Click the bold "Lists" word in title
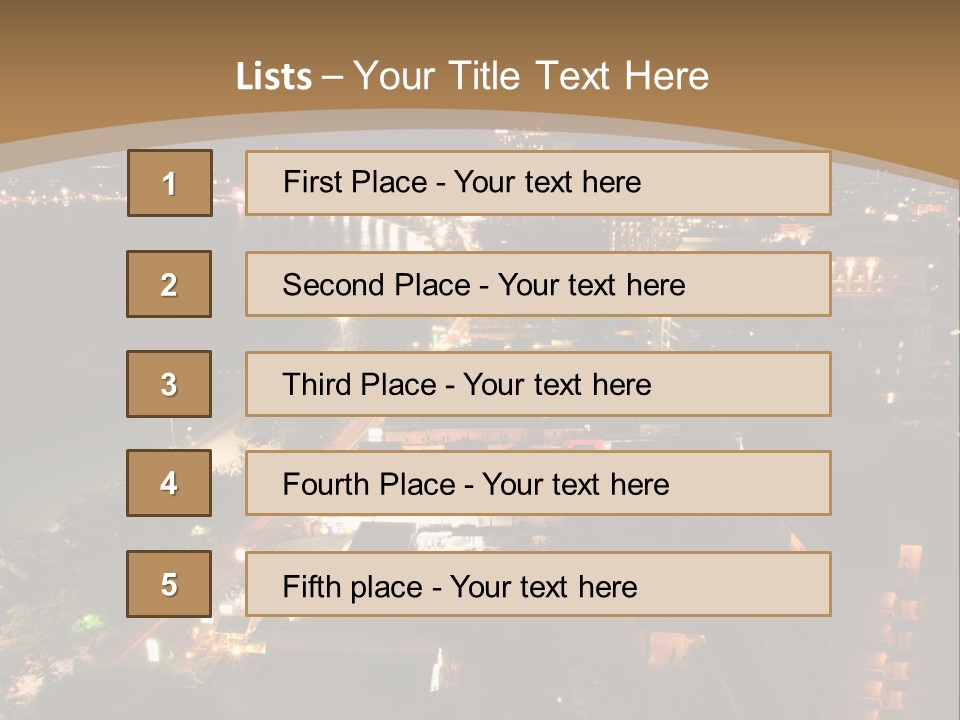 click(x=273, y=76)
